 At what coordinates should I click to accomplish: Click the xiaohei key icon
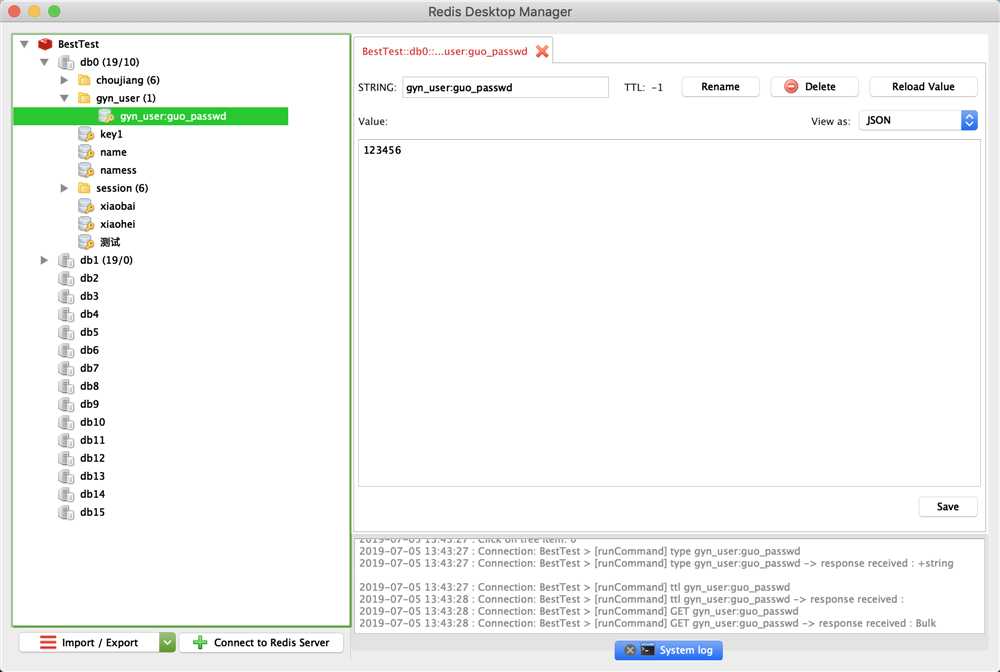pyautogui.click(x=85, y=224)
